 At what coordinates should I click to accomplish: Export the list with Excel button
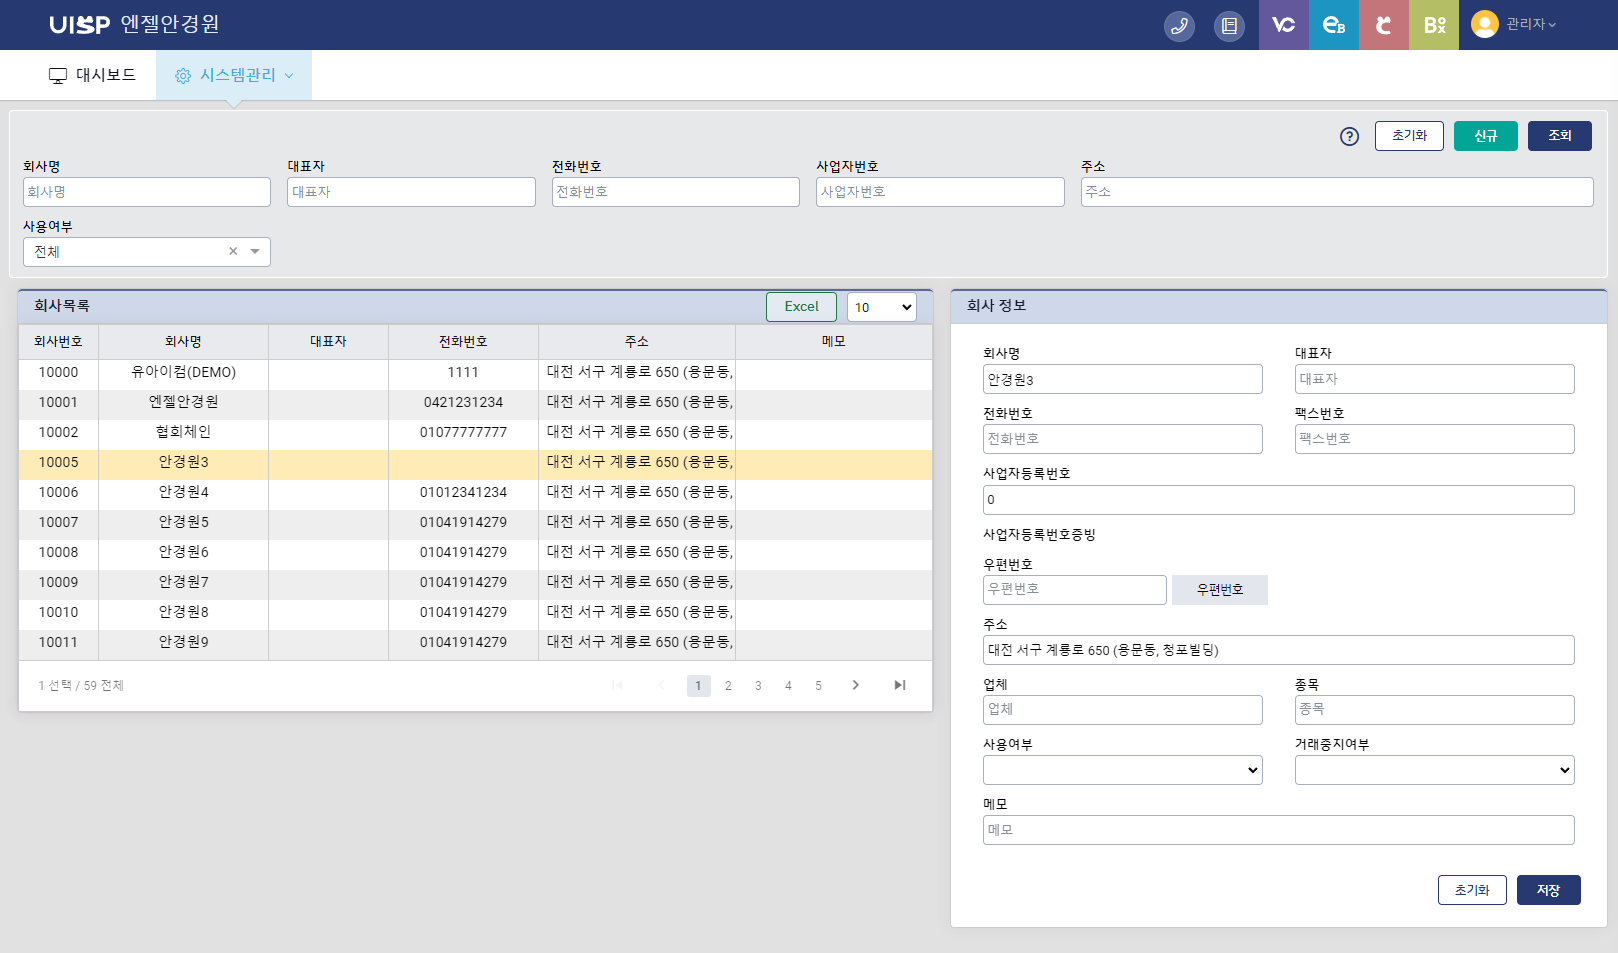(x=801, y=307)
